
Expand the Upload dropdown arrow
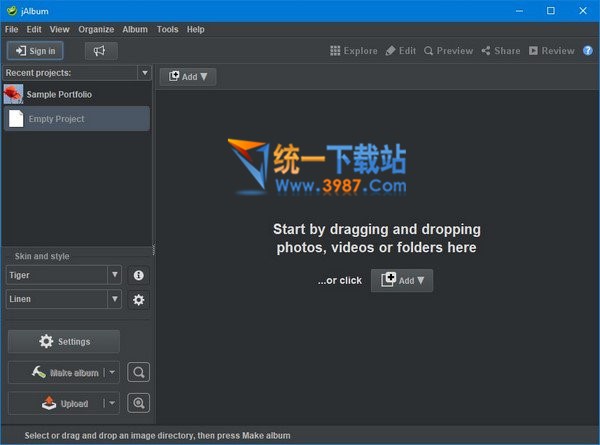pos(112,403)
